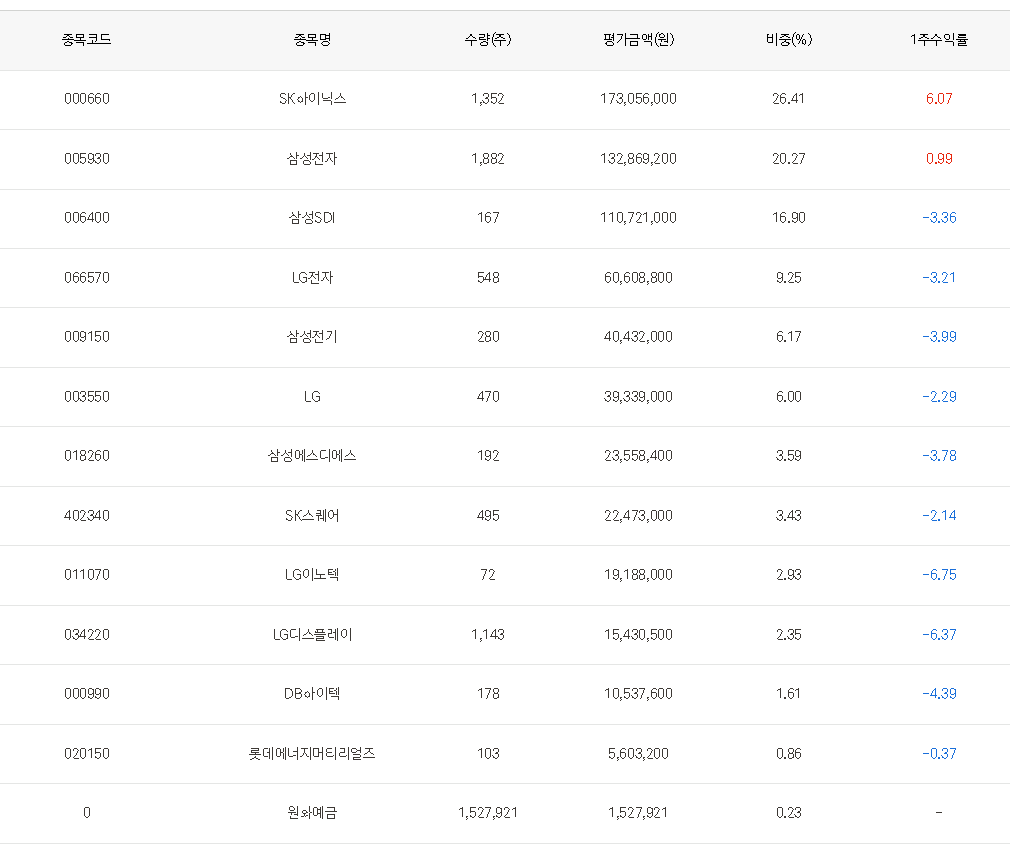This screenshot has height=854, width=1010.
Task: Select stock code 018260
Action: 87,456
